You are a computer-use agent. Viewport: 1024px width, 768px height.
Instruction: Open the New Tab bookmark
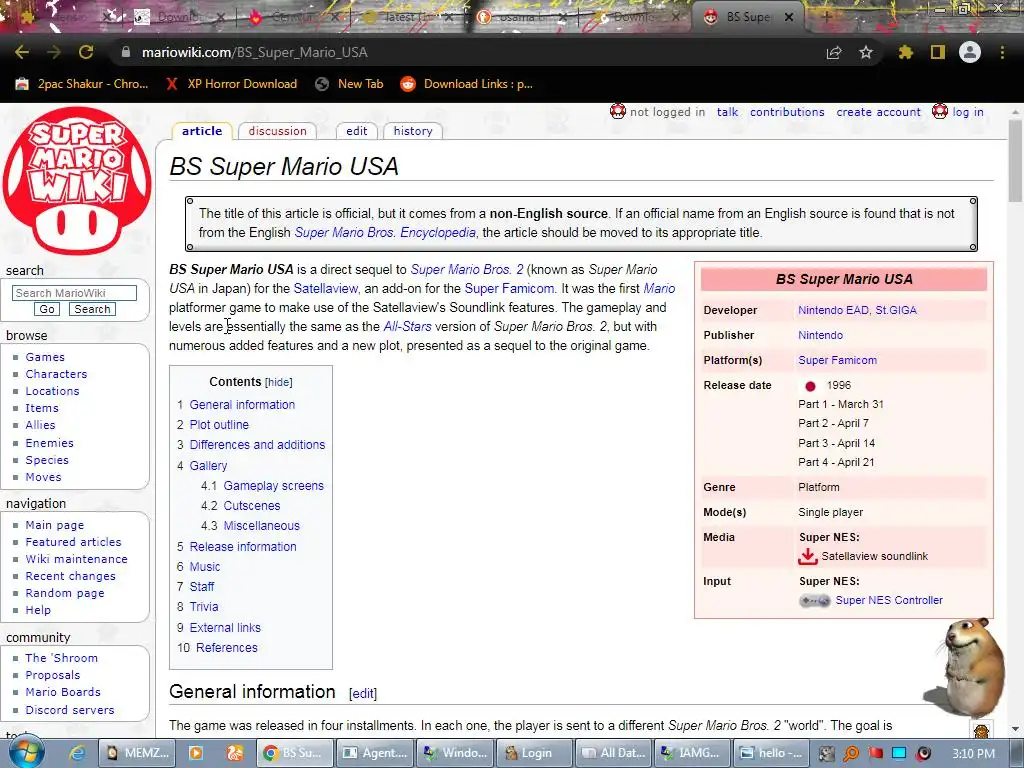pyautogui.click(x=349, y=84)
